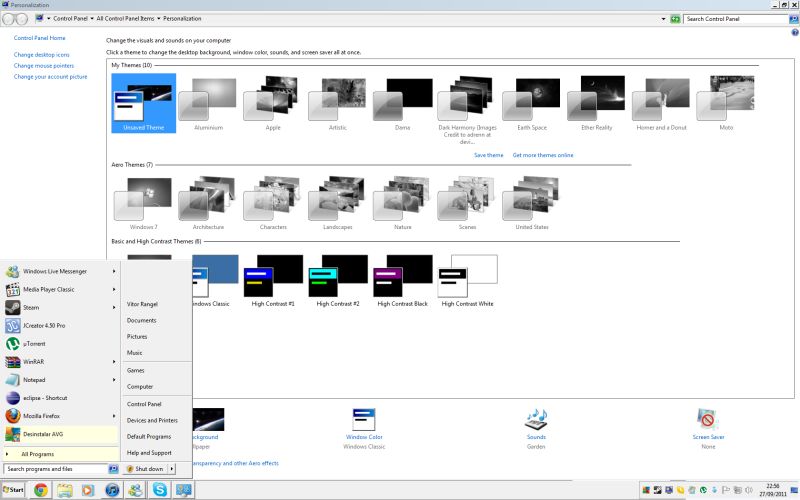
Task: Click the help question mark icon
Action: click(794, 32)
